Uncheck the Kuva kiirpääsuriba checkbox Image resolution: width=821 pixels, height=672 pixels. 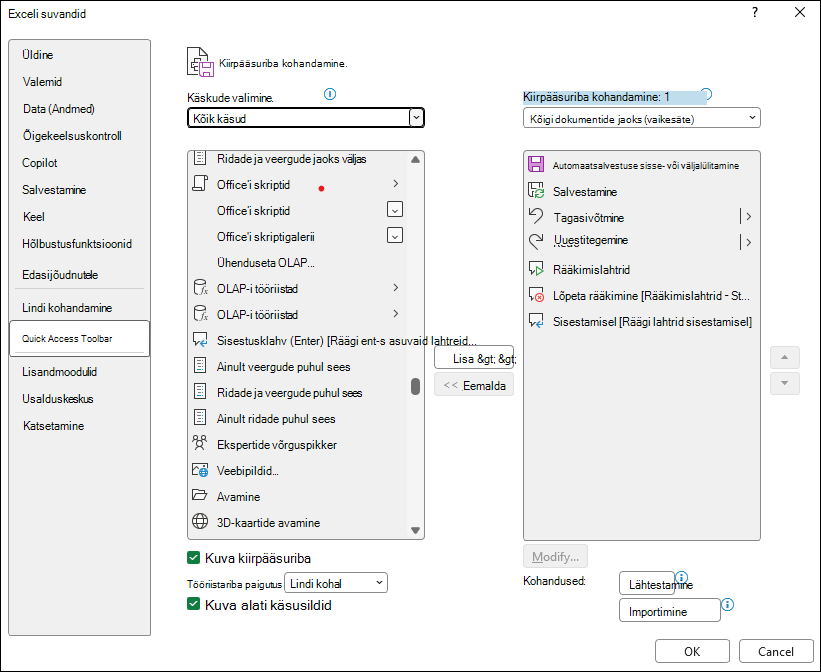[193, 558]
